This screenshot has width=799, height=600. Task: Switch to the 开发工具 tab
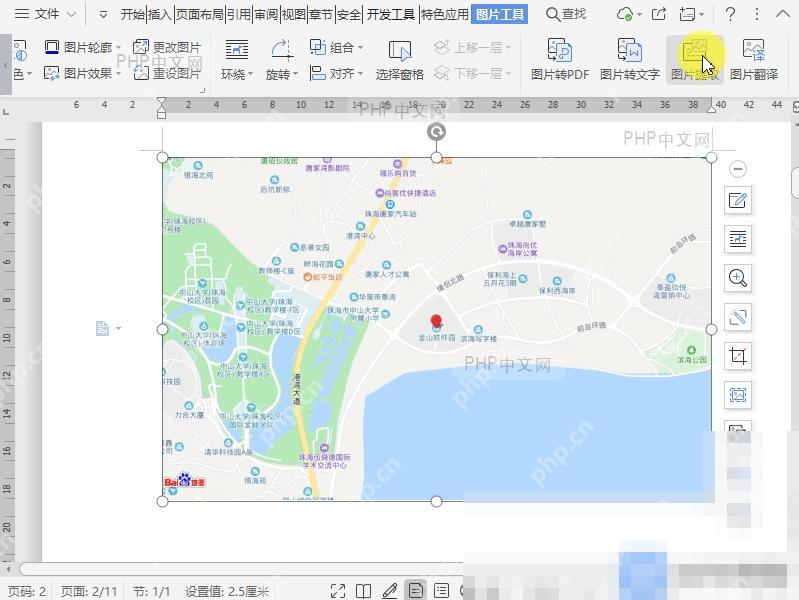(x=391, y=14)
